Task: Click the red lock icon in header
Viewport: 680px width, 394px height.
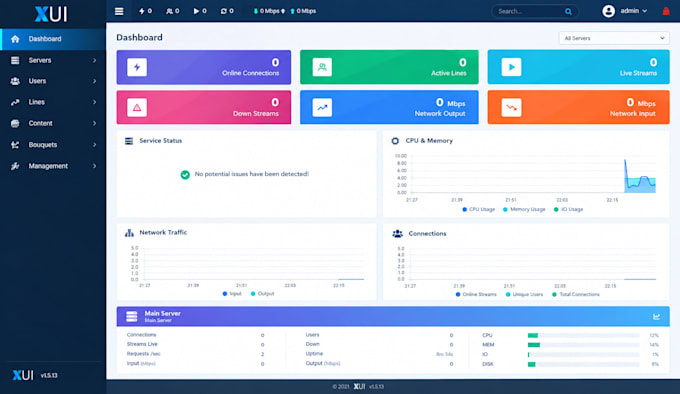Action: [x=666, y=11]
